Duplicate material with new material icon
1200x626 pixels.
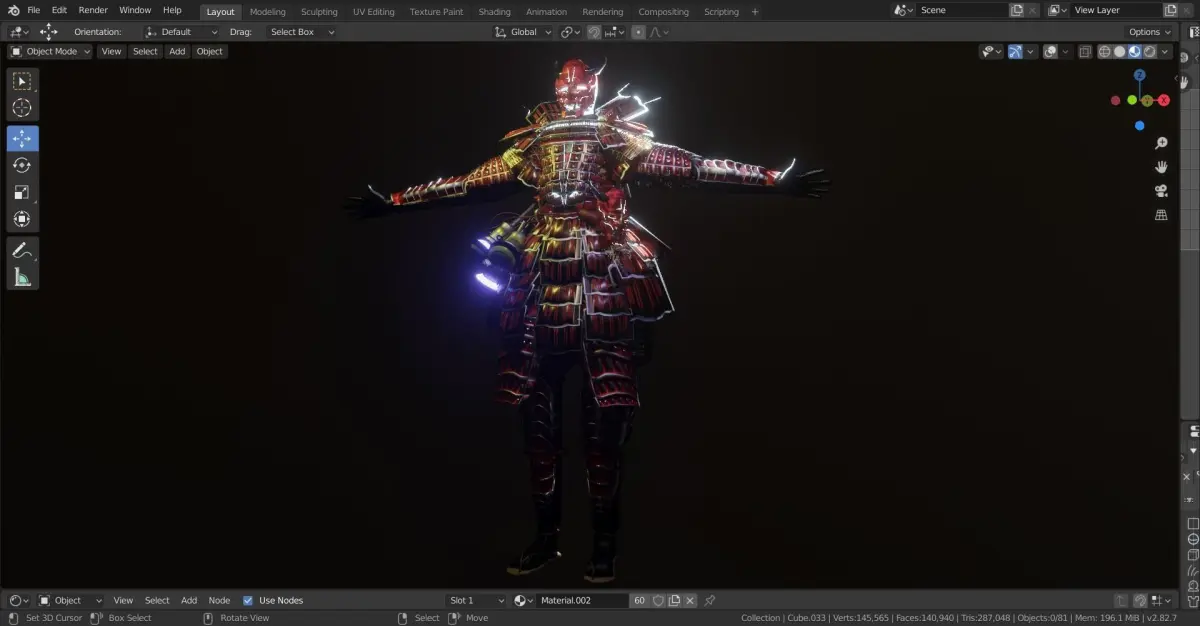click(x=674, y=600)
